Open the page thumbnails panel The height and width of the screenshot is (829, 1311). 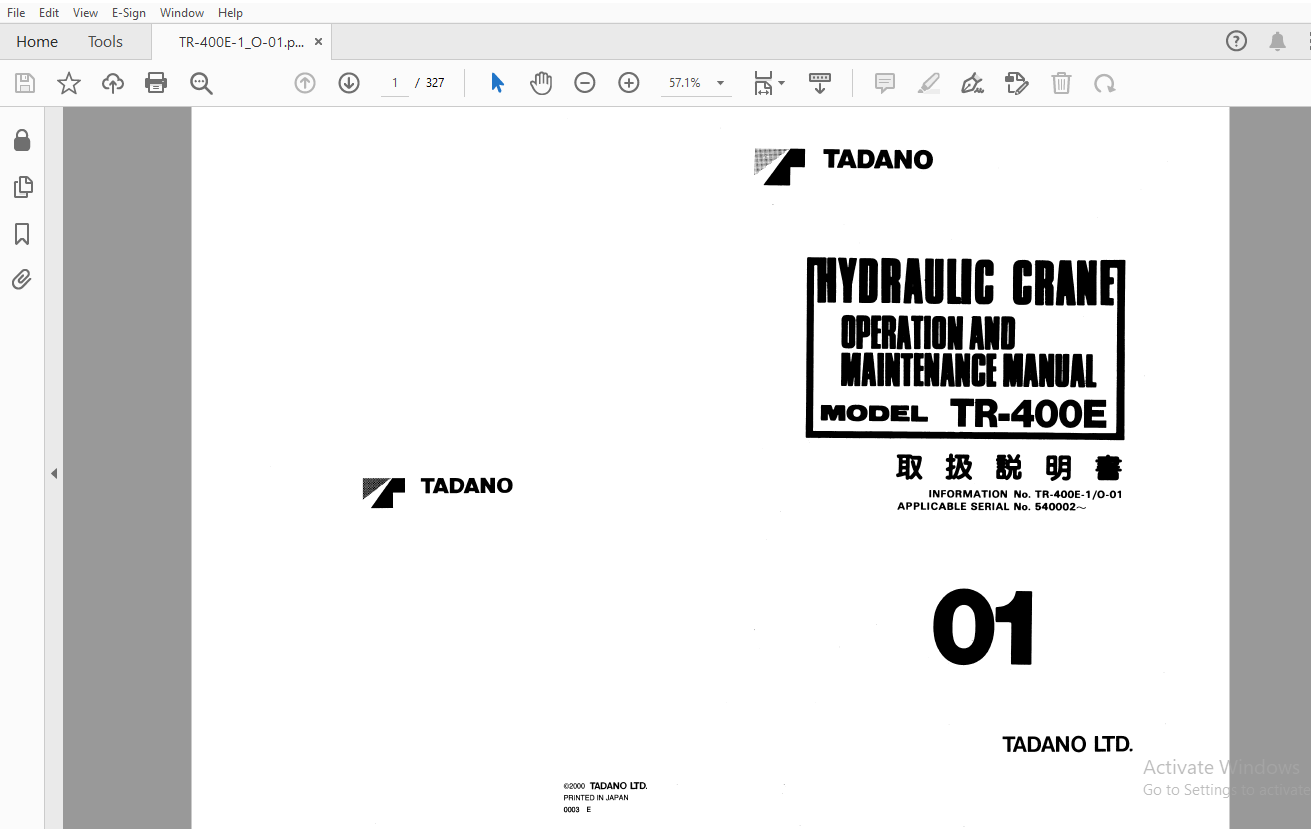pos(22,187)
